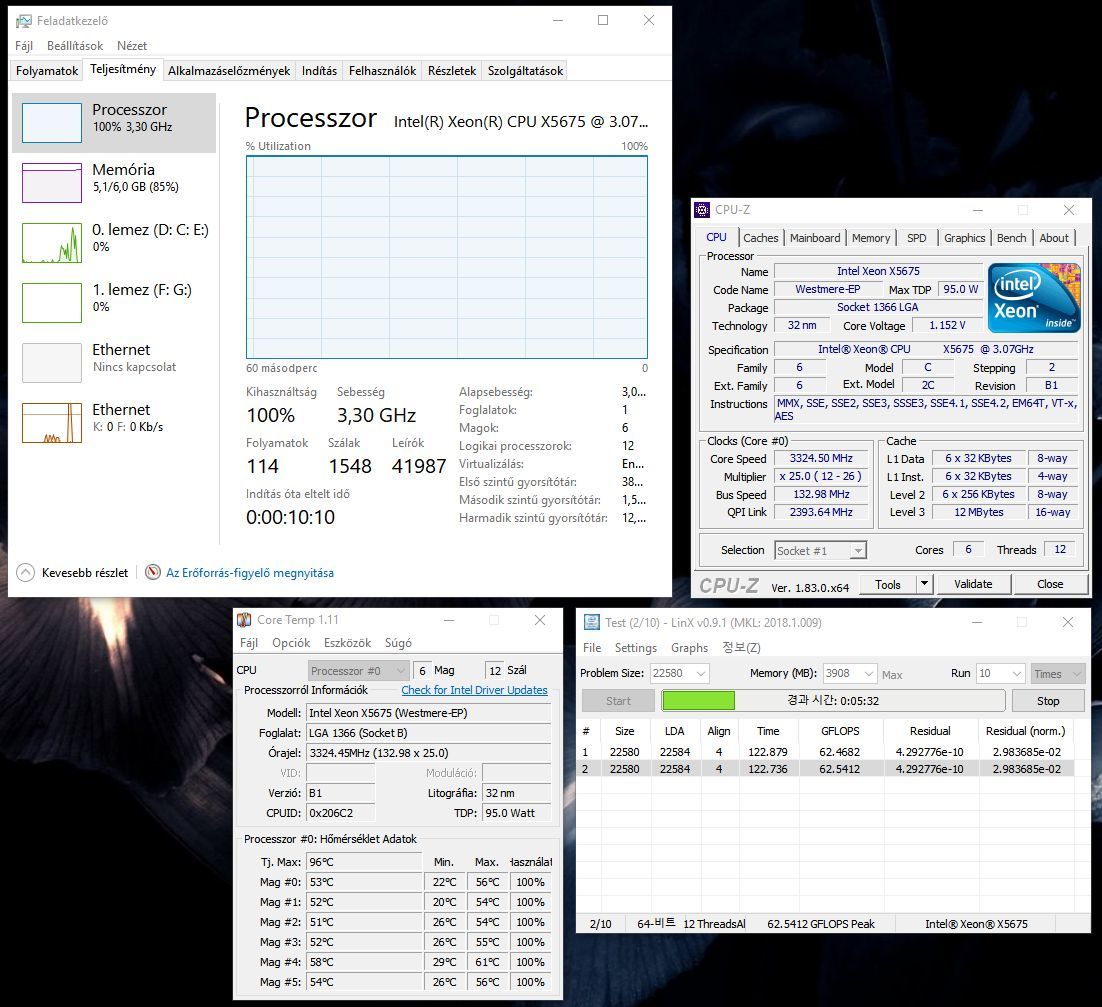Click the CPU-Z title bar icon

(x=701, y=209)
